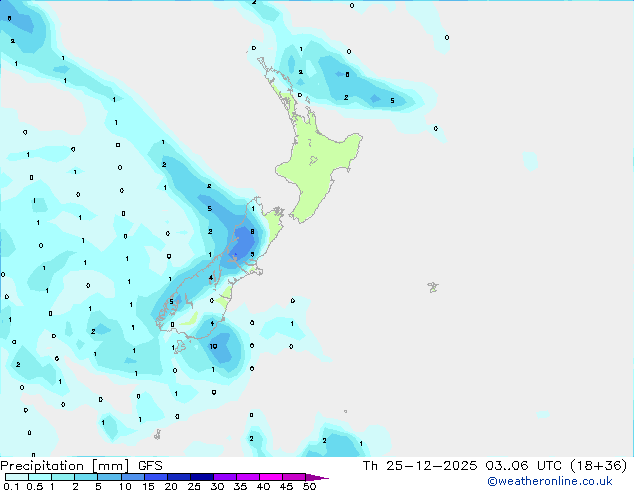Click the 0.1–0.5 mm palest legend swatch
This screenshot has height=490, width=634.
[17, 477]
